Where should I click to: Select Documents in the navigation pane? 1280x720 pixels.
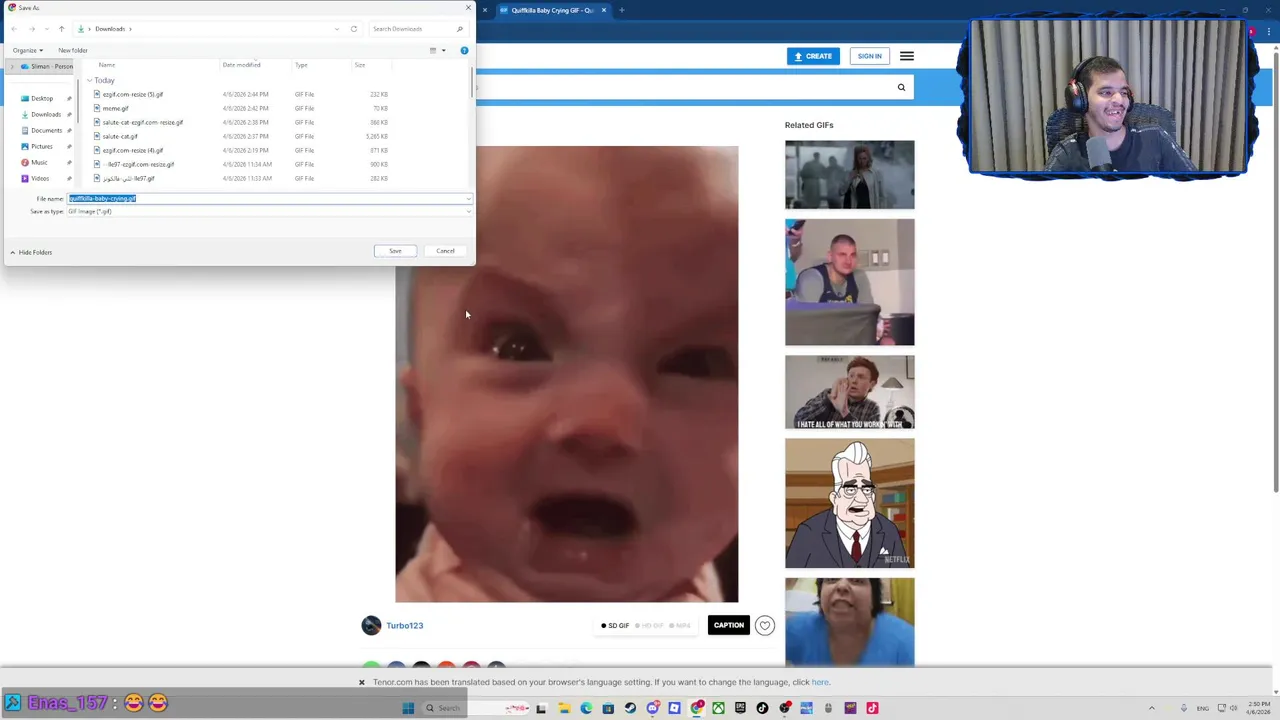pyautogui.click(x=46, y=130)
